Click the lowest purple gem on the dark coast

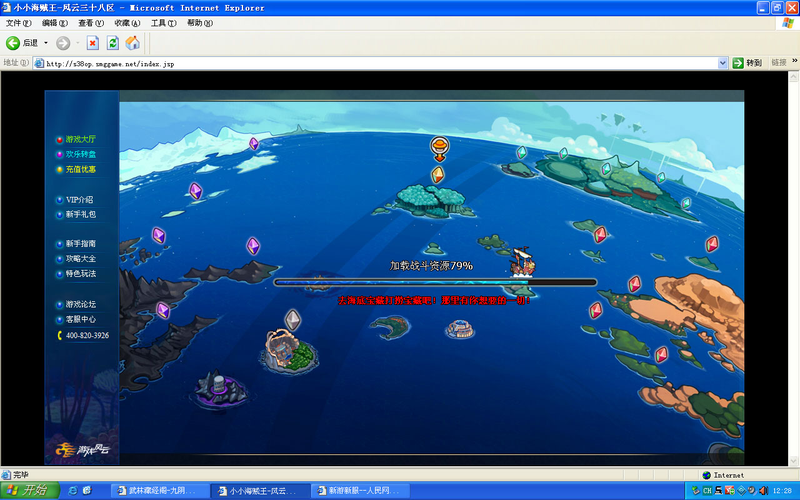[163, 310]
